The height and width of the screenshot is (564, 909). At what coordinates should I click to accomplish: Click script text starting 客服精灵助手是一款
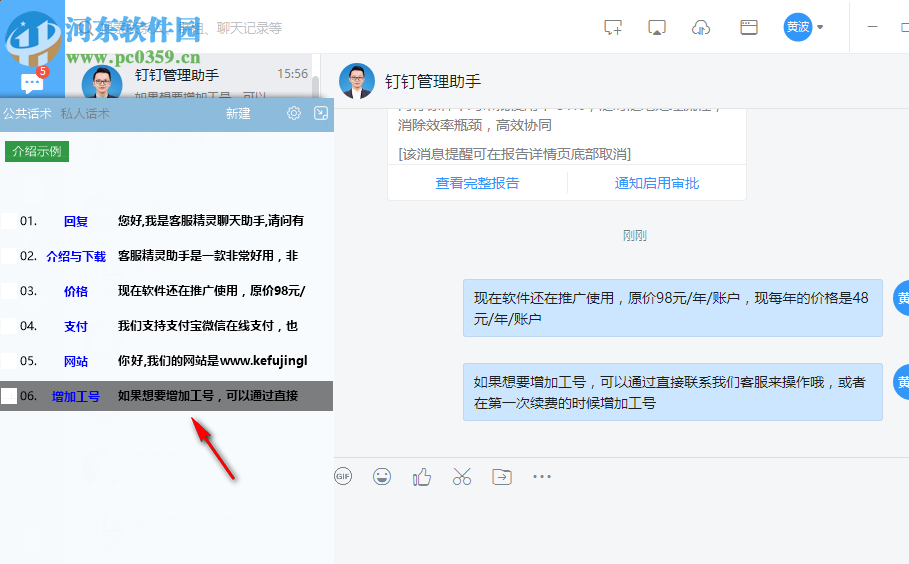coord(208,256)
